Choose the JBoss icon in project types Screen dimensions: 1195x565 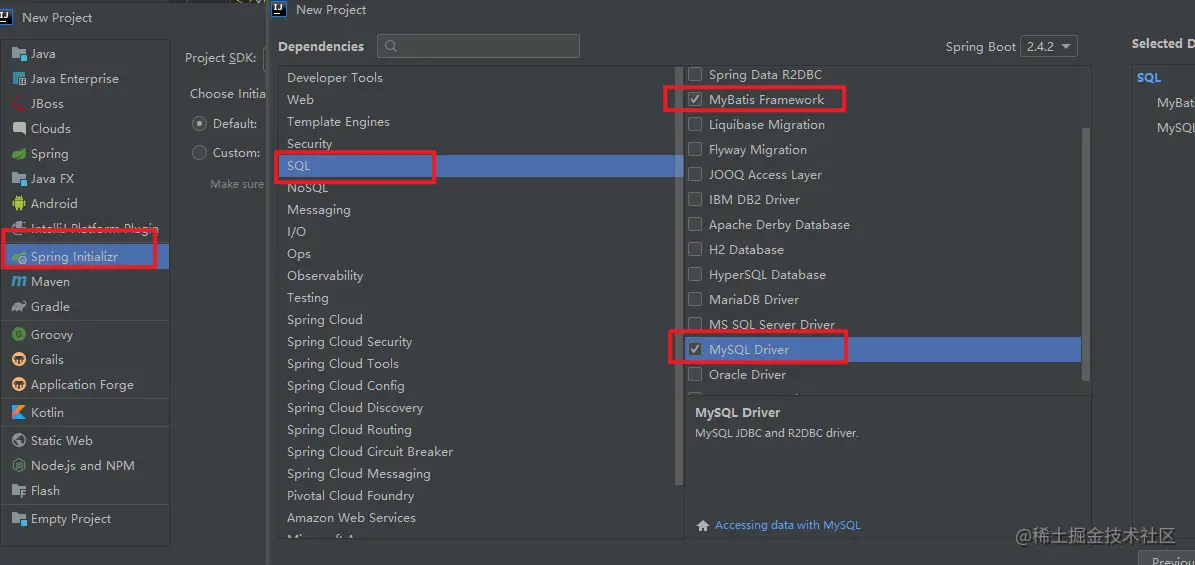pos(19,104)
